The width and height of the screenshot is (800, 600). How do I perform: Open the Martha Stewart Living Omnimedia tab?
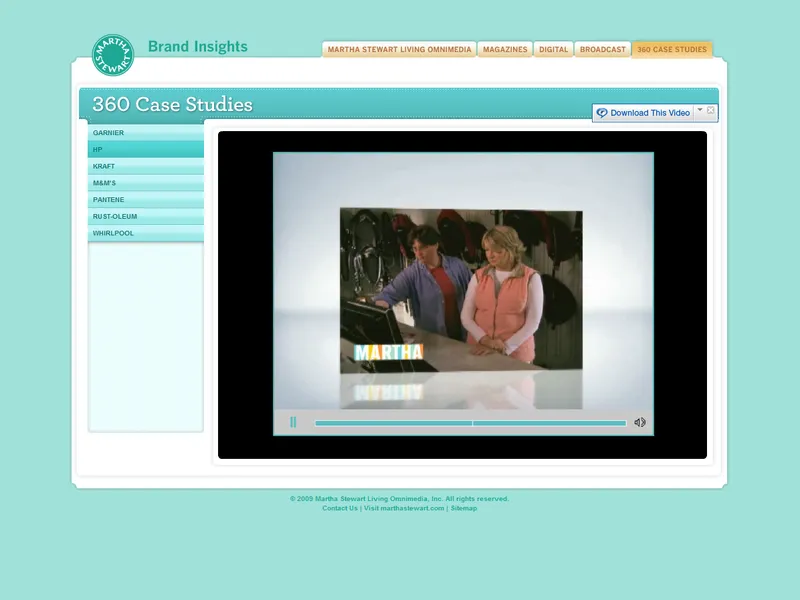tap(399, 49)
